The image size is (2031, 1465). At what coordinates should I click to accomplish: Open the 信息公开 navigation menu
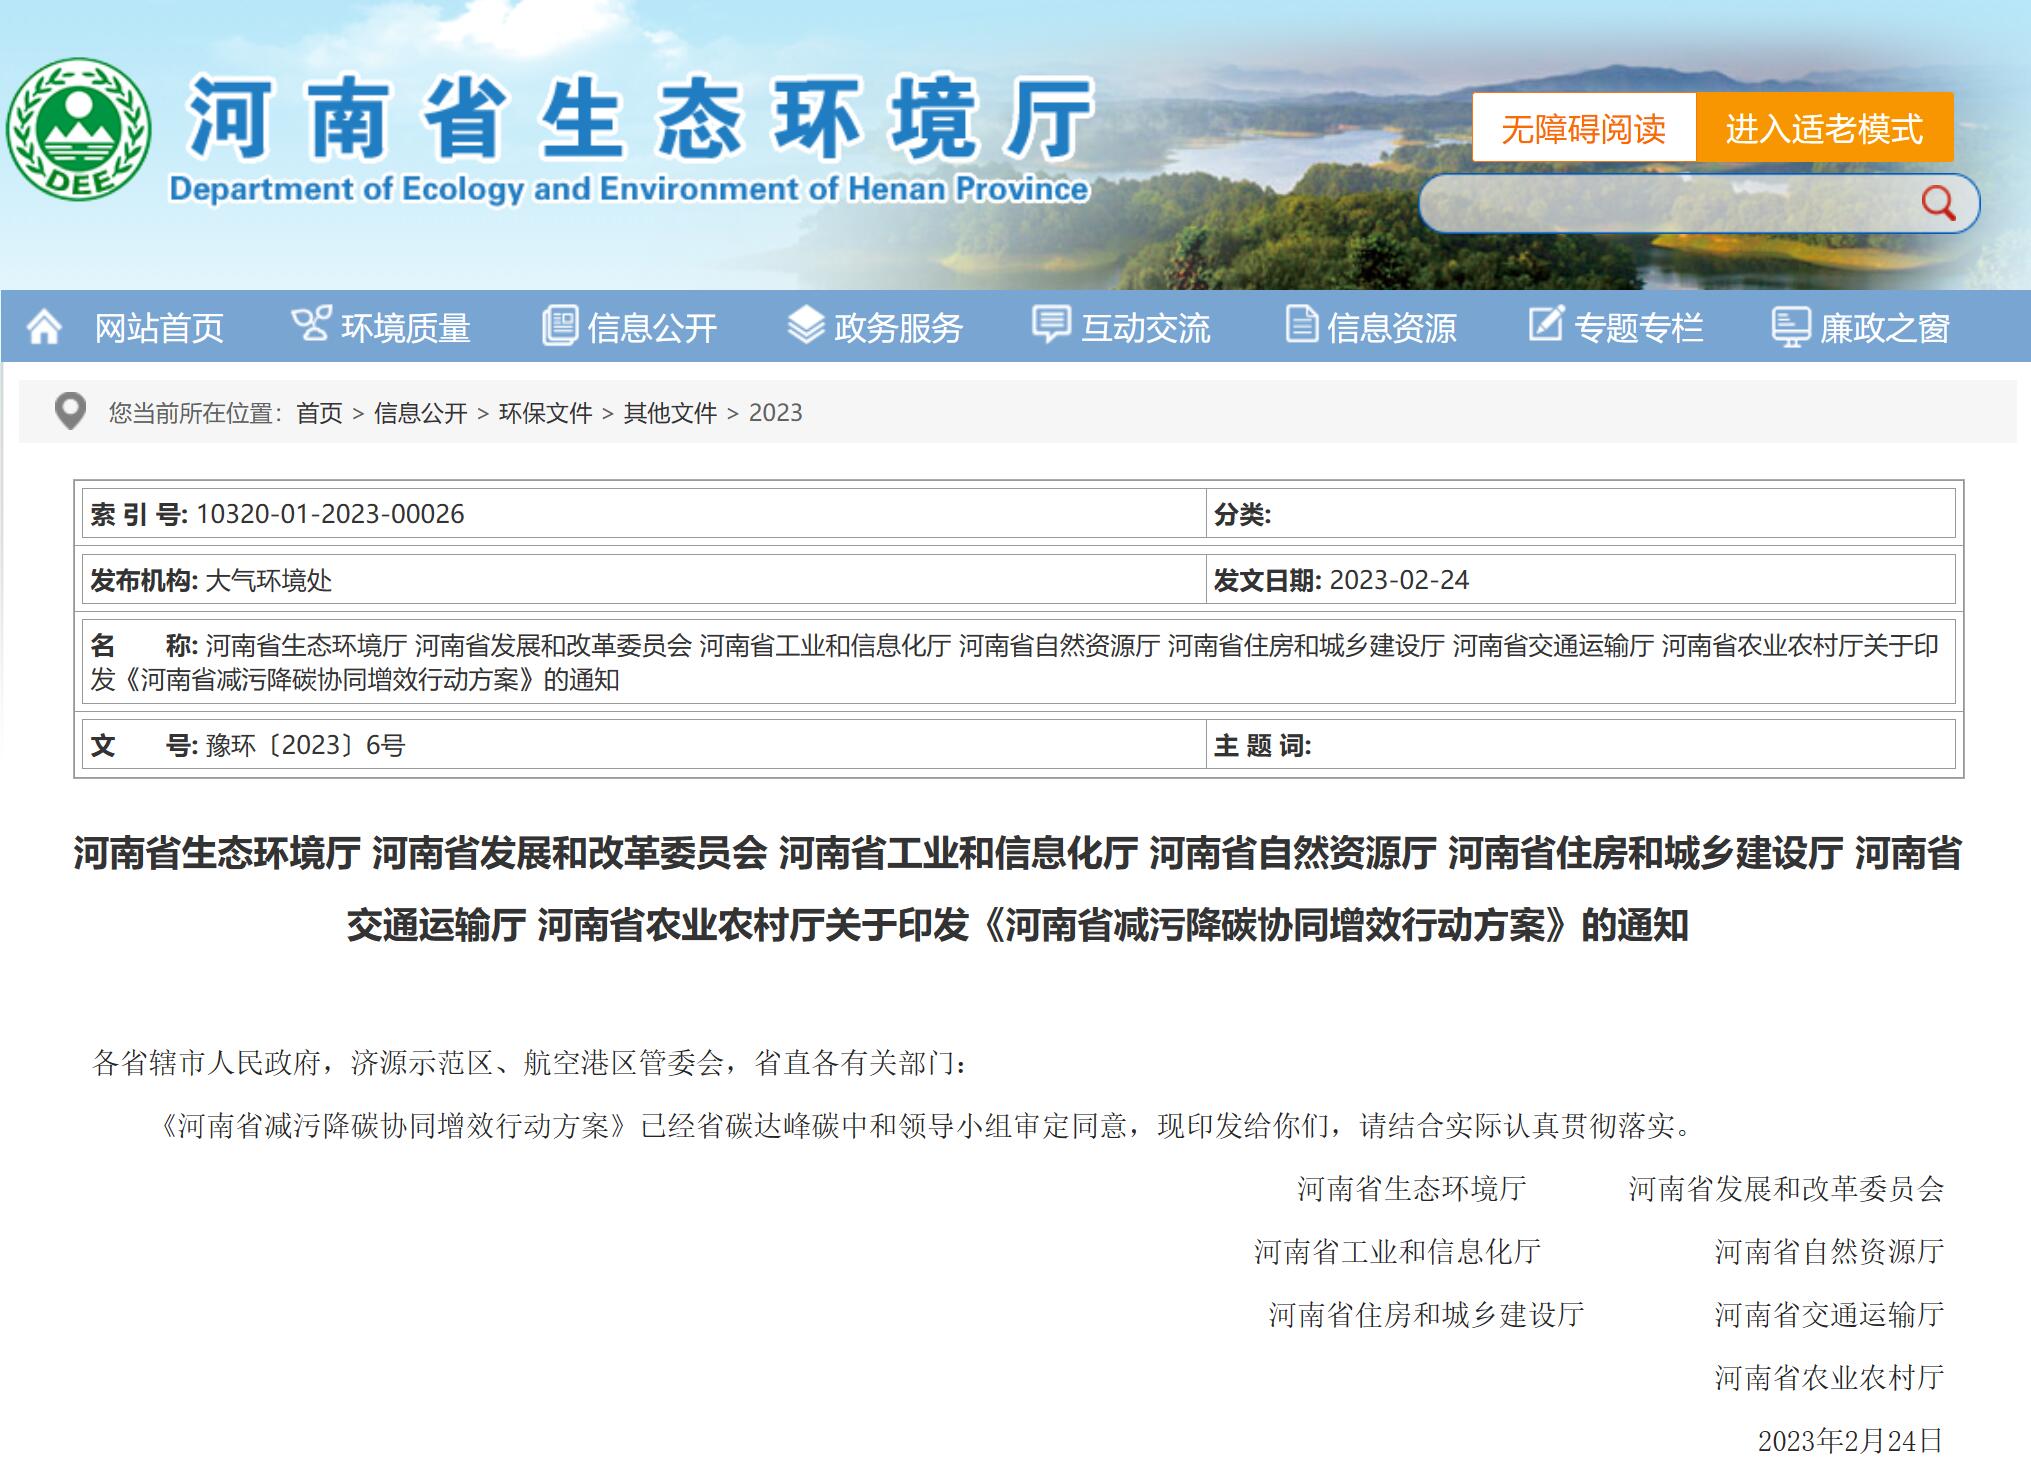tap(652, 328)
